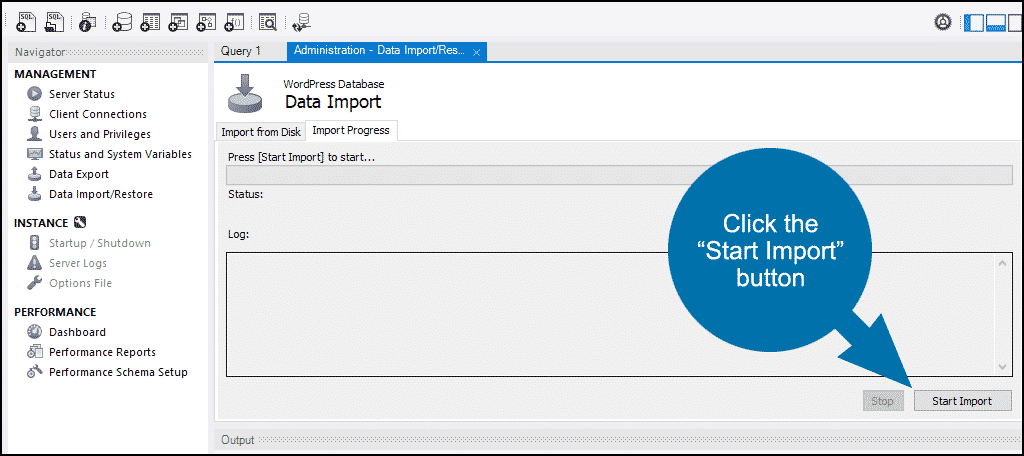Open preferences gear icon

pyautogui.click(x=942, y=22)
